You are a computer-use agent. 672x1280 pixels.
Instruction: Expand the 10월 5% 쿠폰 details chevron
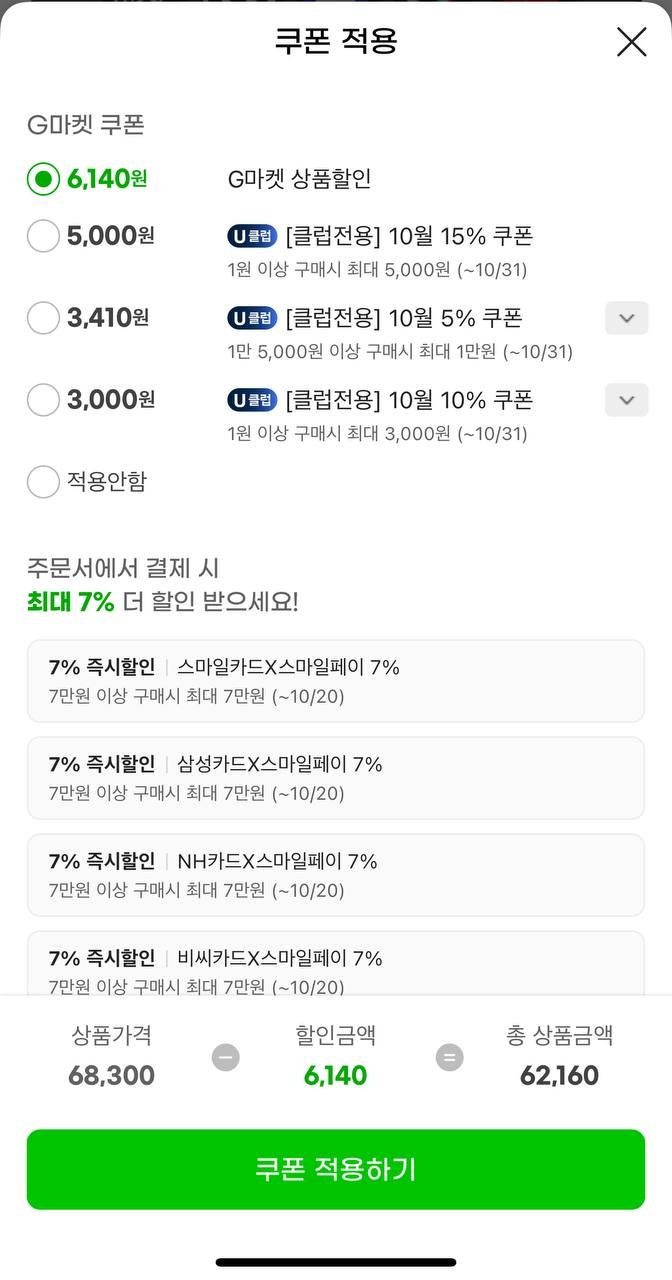(x=626, y=318)
